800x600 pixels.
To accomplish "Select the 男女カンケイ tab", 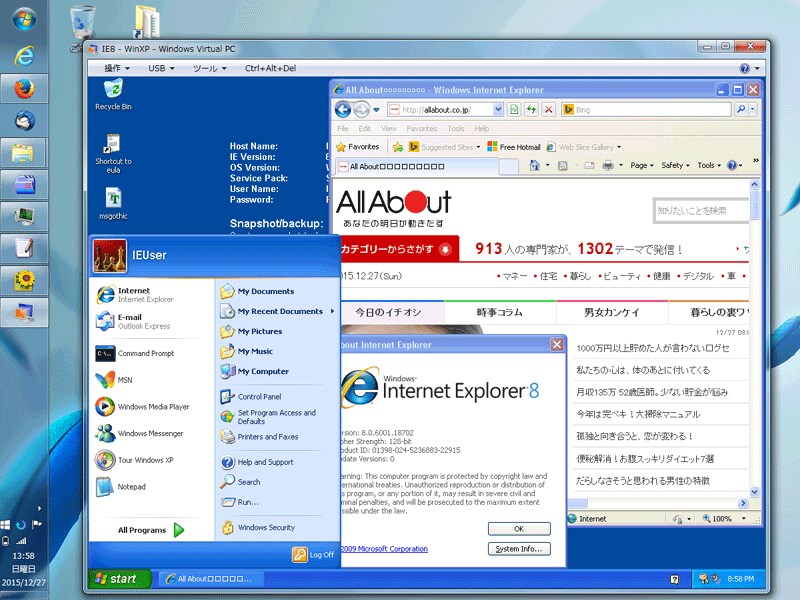I will click(x=612, y=312).
